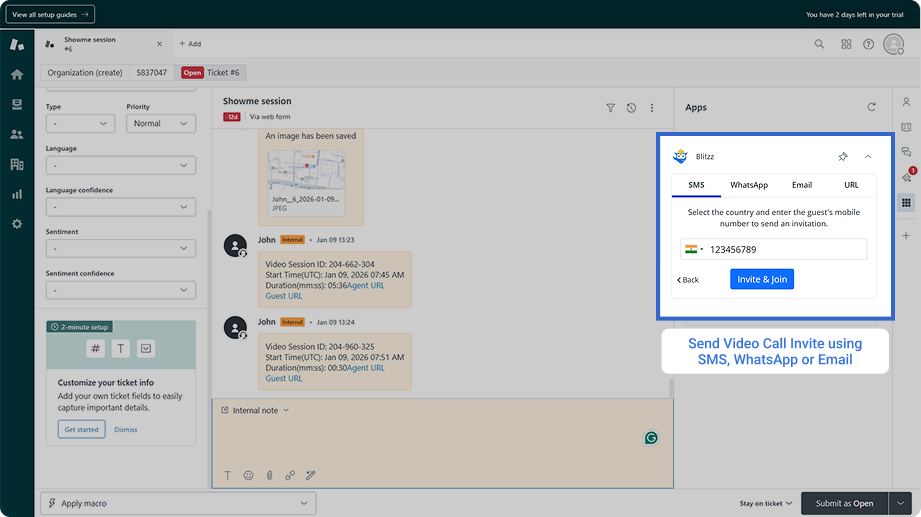This screenshot has width=921, height=517.
Task: Click the plus icon in right rail
Action: 906,236
